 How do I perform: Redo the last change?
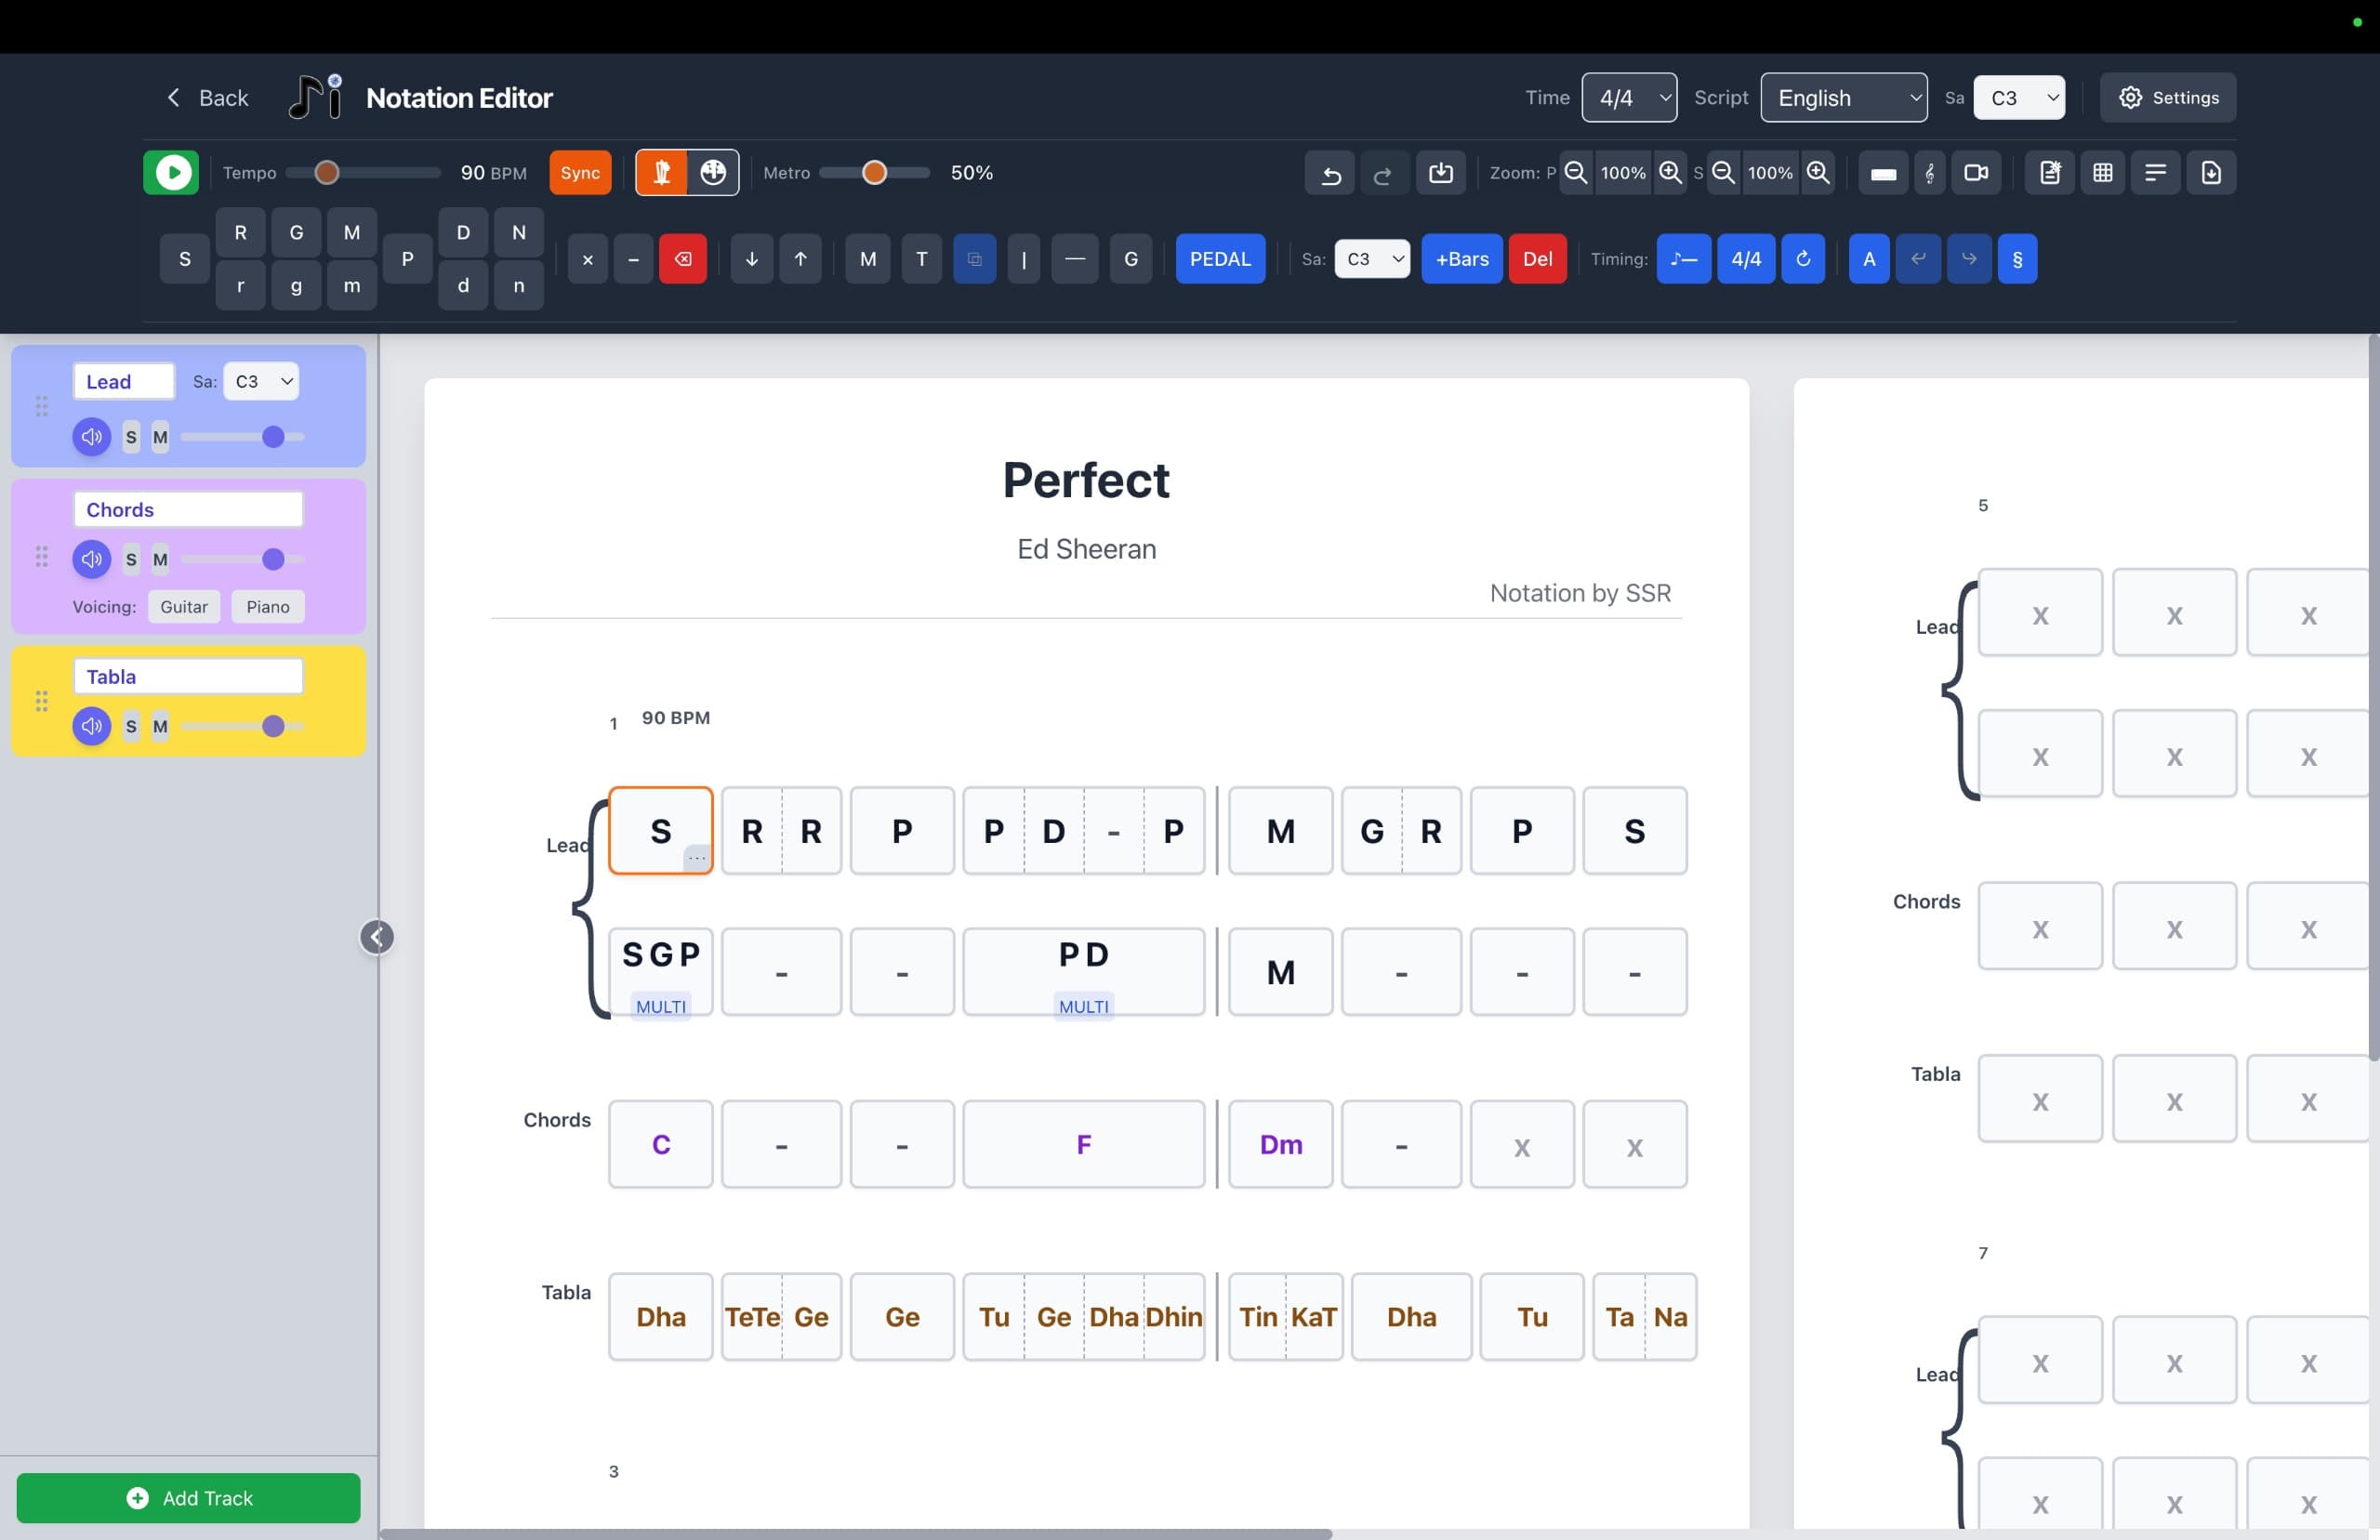click(x=1384, y=172)
